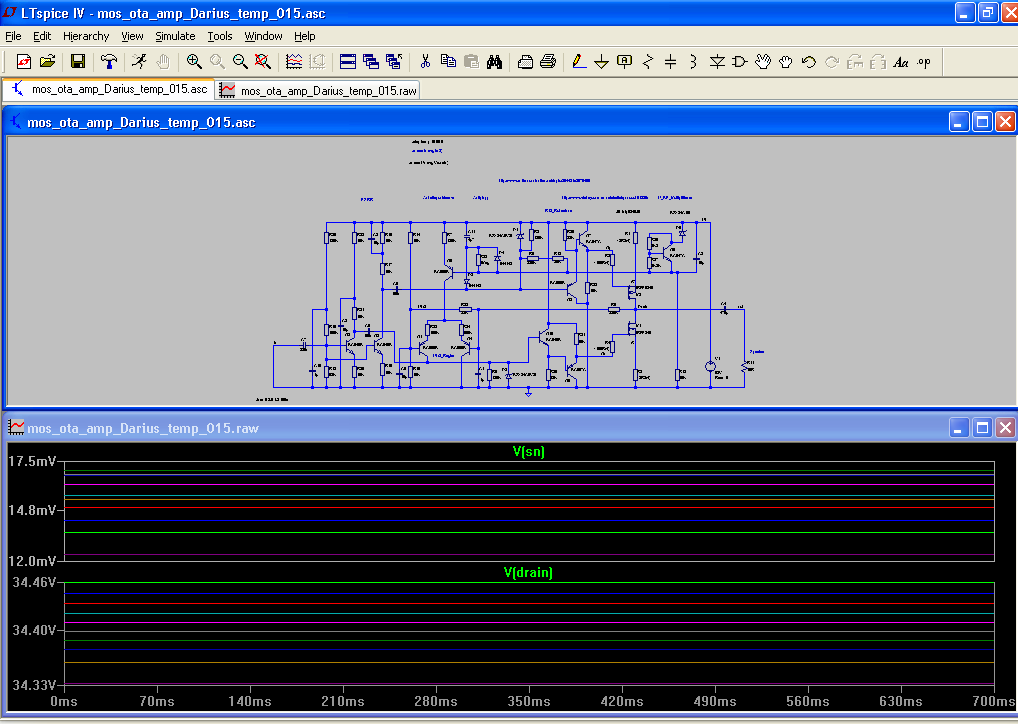This screenshot has width=1018, height=724.
Task: Open Find with the binoculars icon
Action: click(495, 62)
